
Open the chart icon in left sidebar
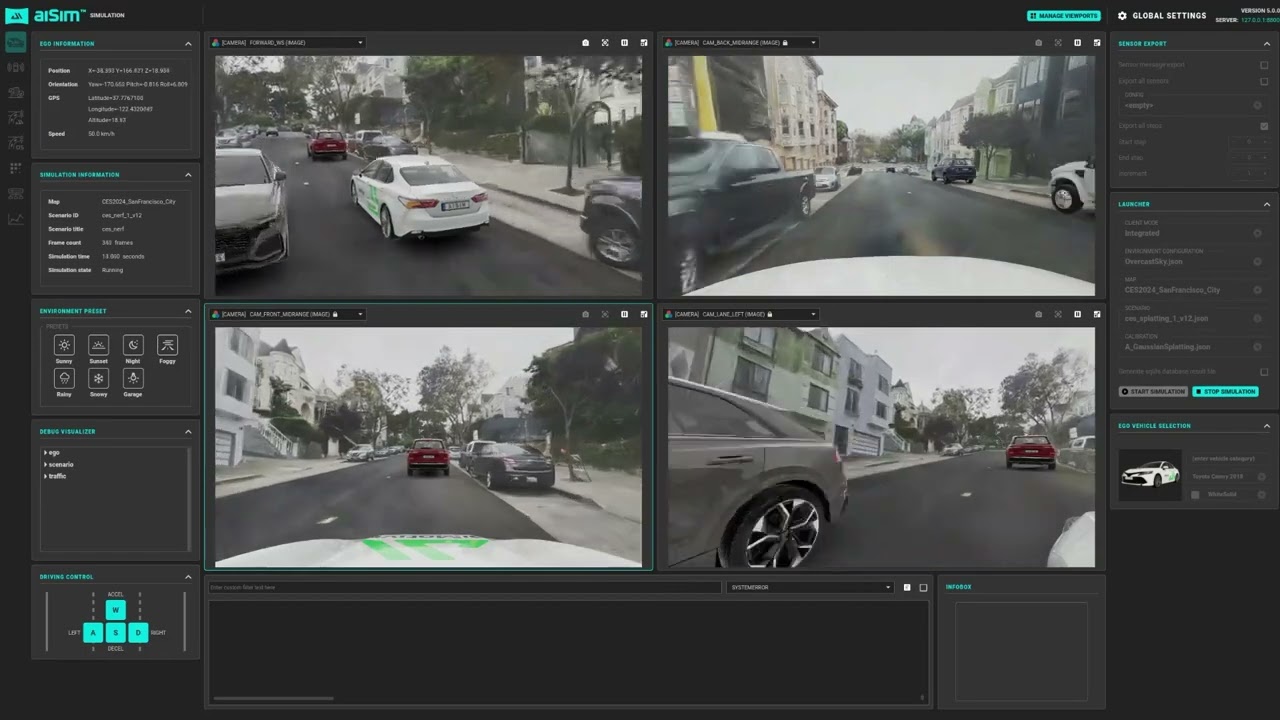[x=15, y=219]
